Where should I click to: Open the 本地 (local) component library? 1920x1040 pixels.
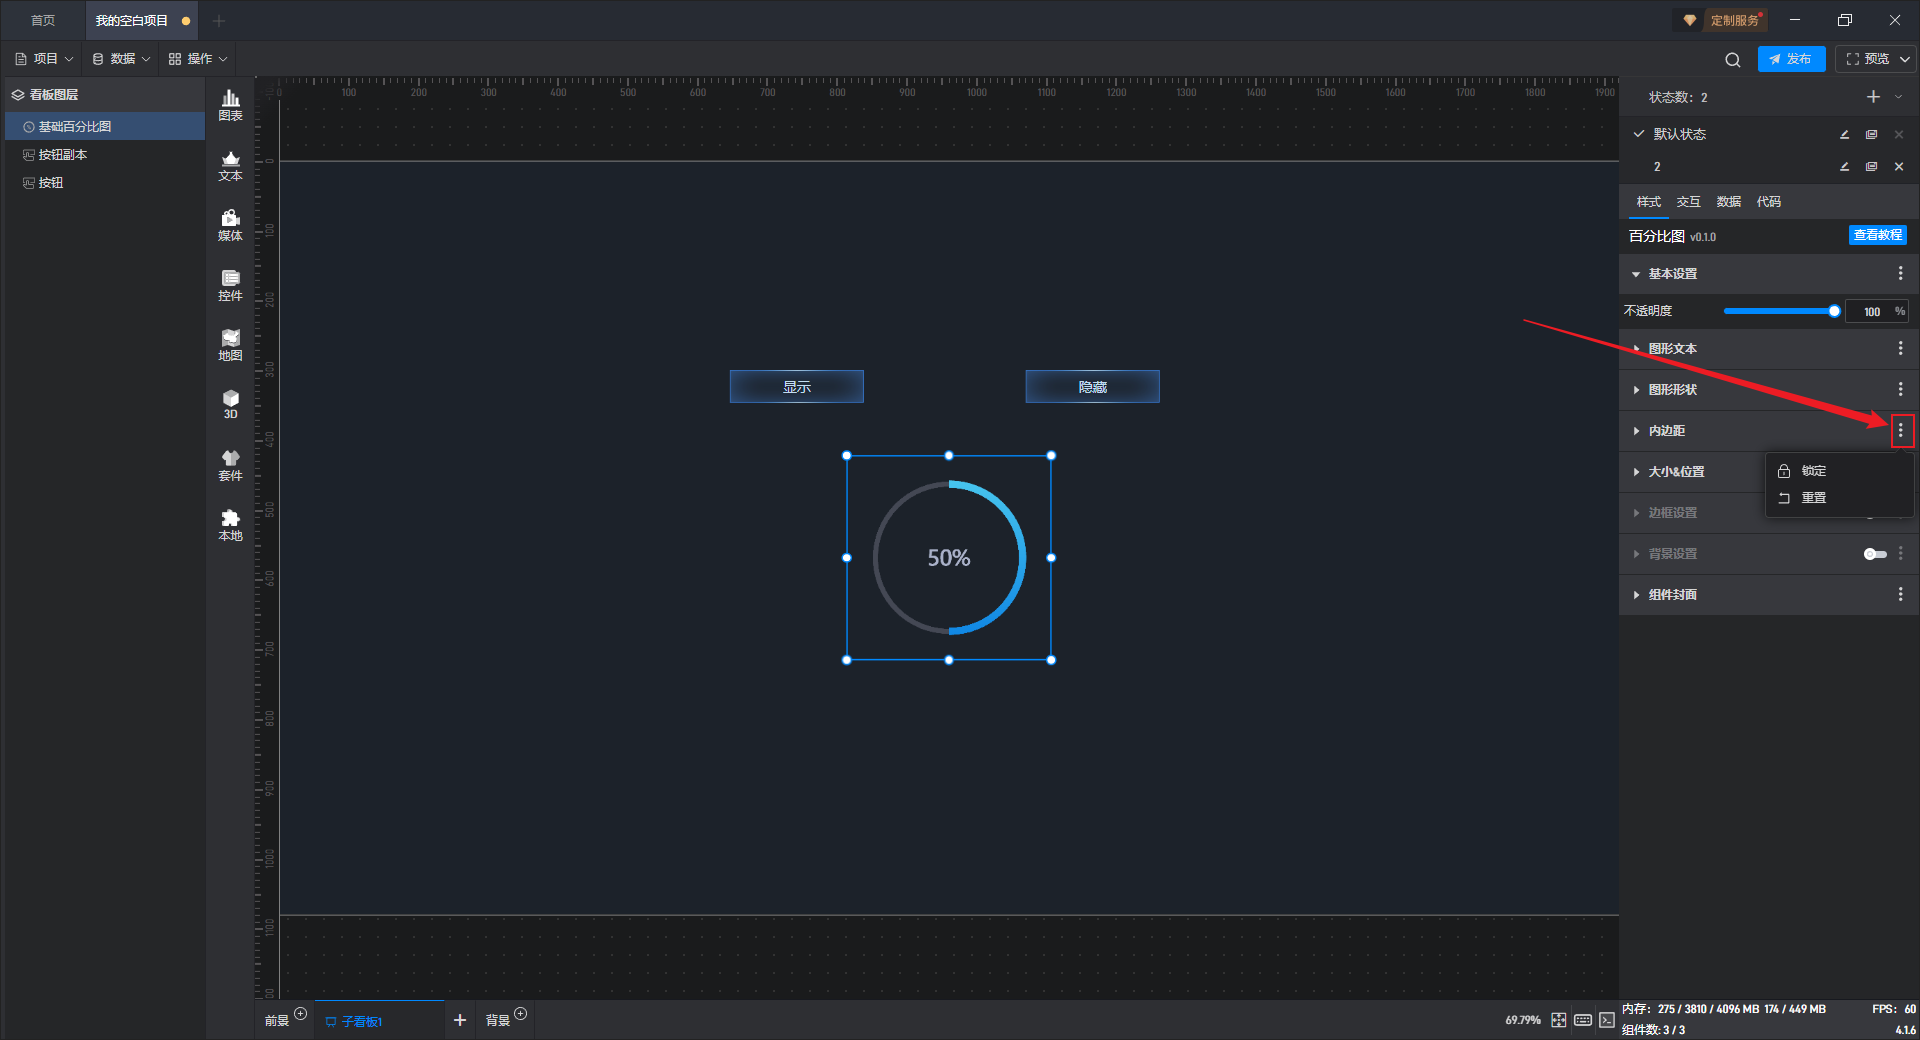pyautogui.click(x=230, y=525)
